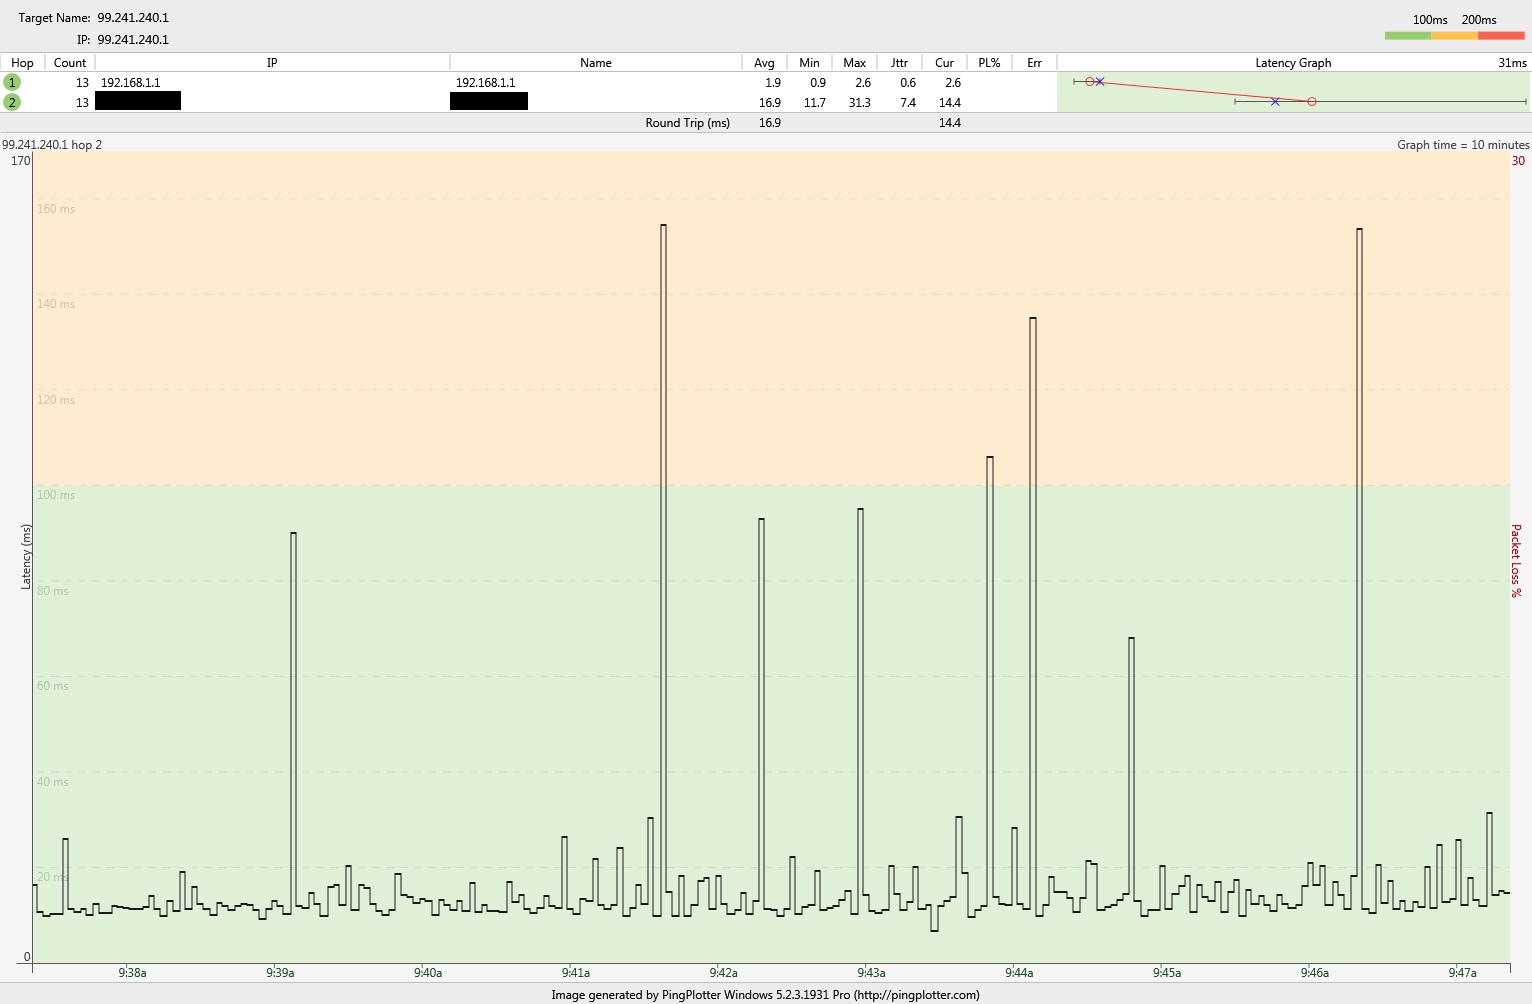Click the yellow legend color bar
Viewport: 1532px width, 1004px height.
tap(1454, 36)
